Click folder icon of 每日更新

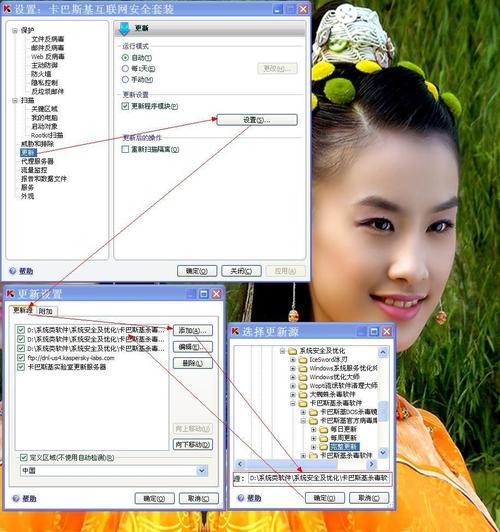pyautogui.click(x=324, y=430)
